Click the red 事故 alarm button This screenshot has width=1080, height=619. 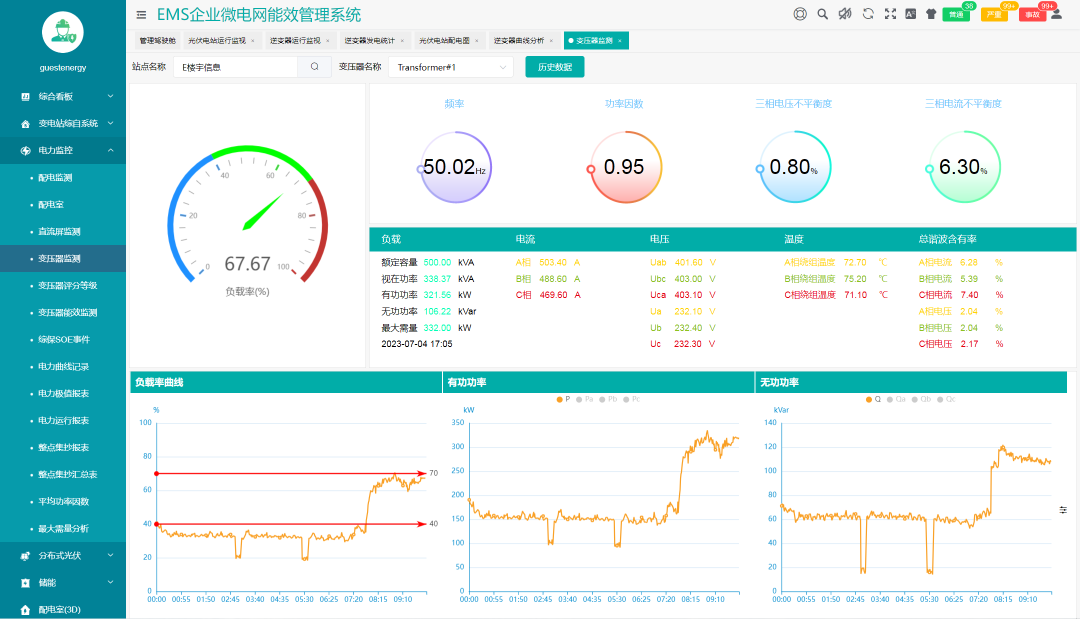click(x=1033, y=15)
